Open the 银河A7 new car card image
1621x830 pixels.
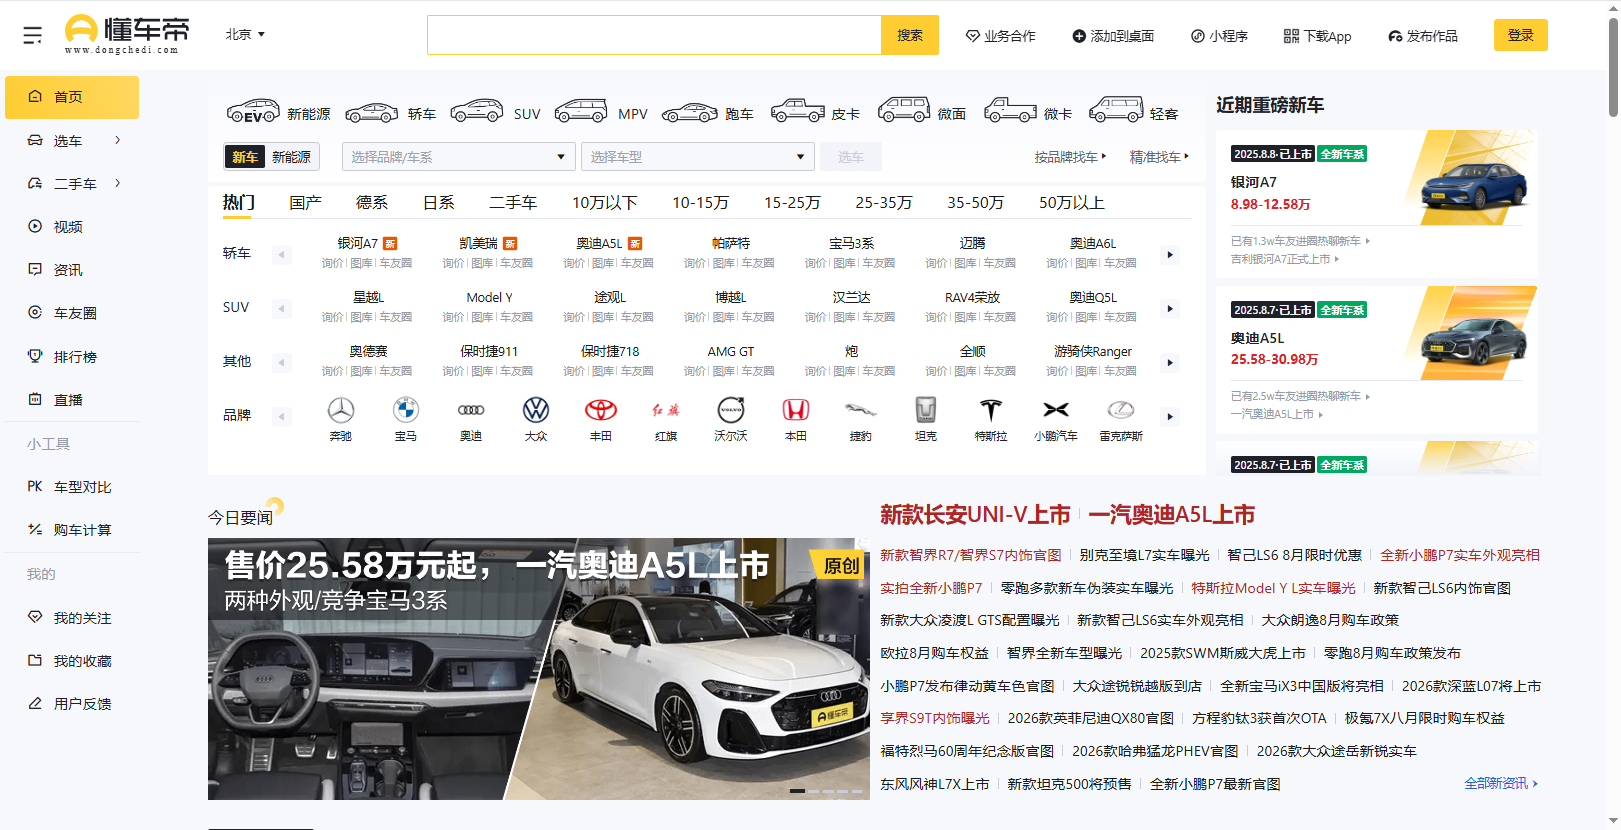coord(1471,178)
